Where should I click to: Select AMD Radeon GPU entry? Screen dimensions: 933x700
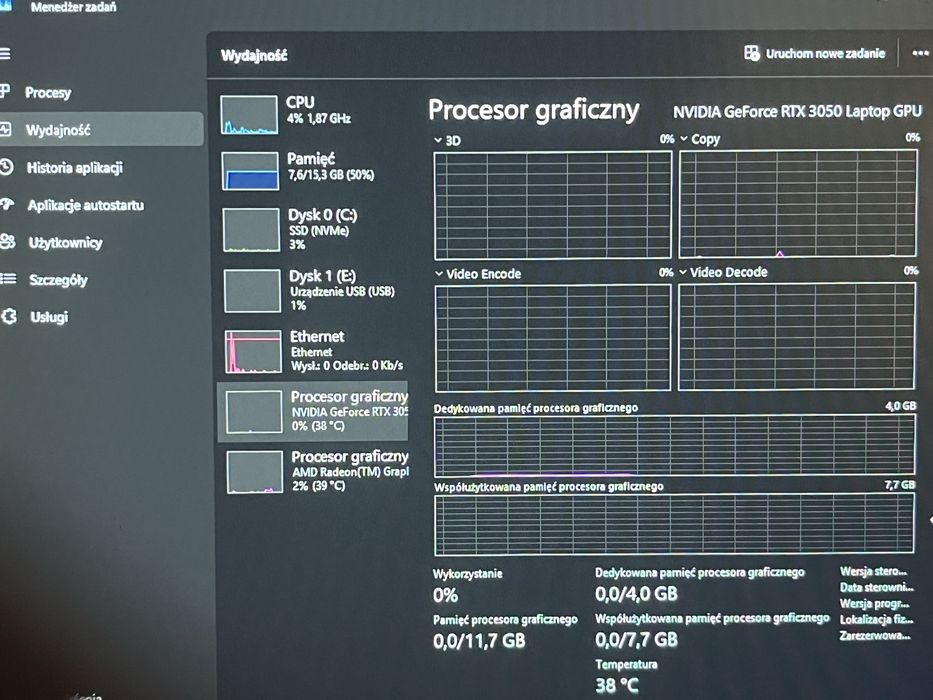(313, 472)
